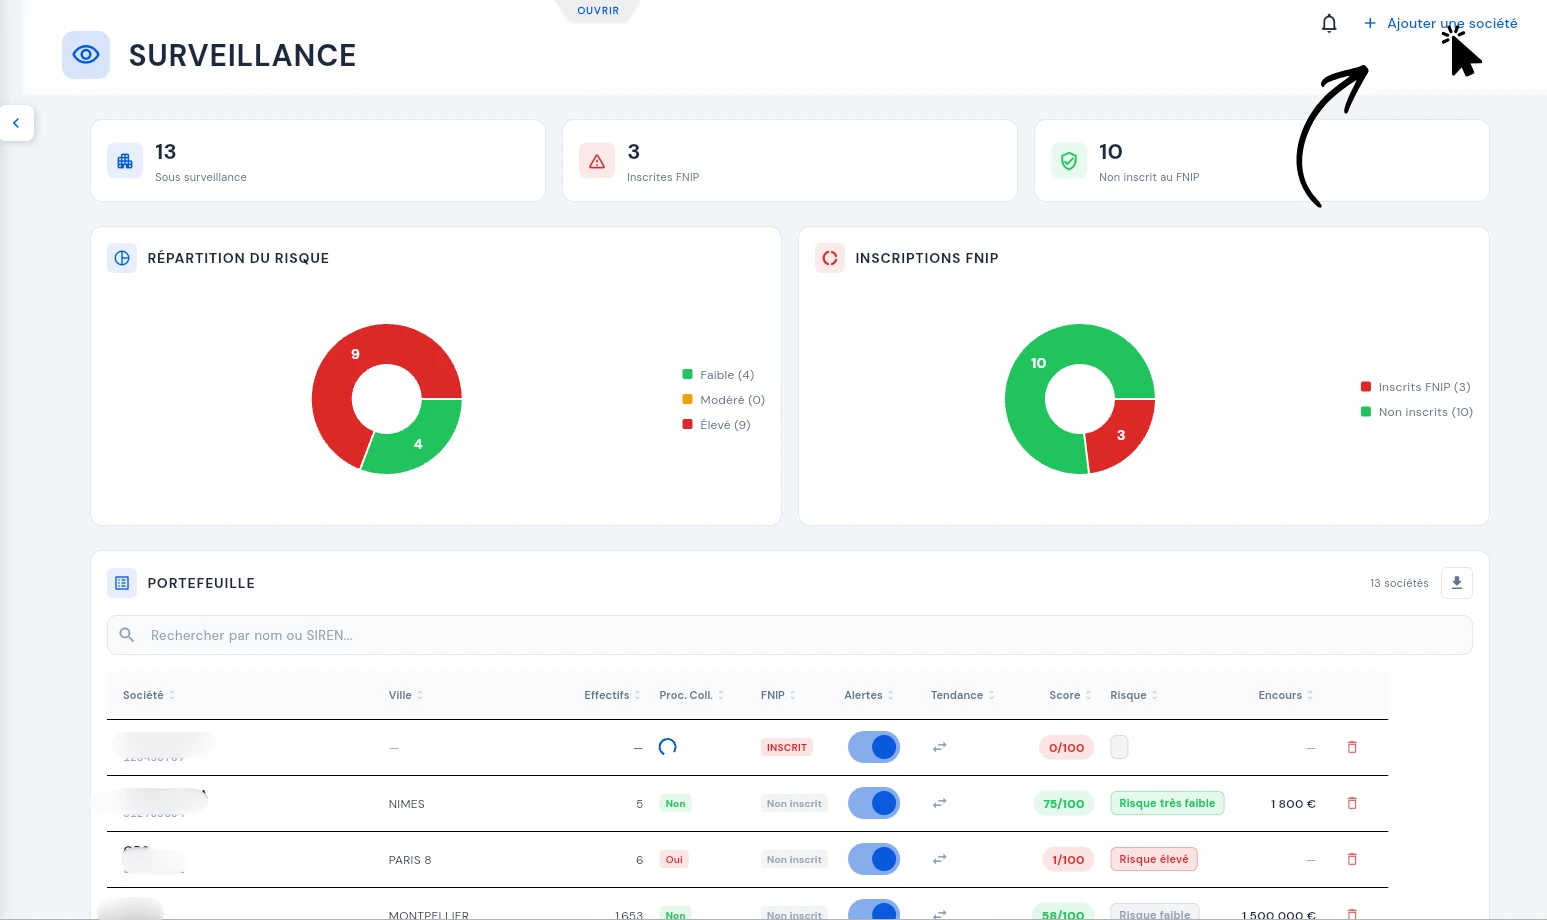The width and height of the screenshot is (1547, 920).
Task: Collapse the sidebar with the left chevron
Action: pos(16,123)
